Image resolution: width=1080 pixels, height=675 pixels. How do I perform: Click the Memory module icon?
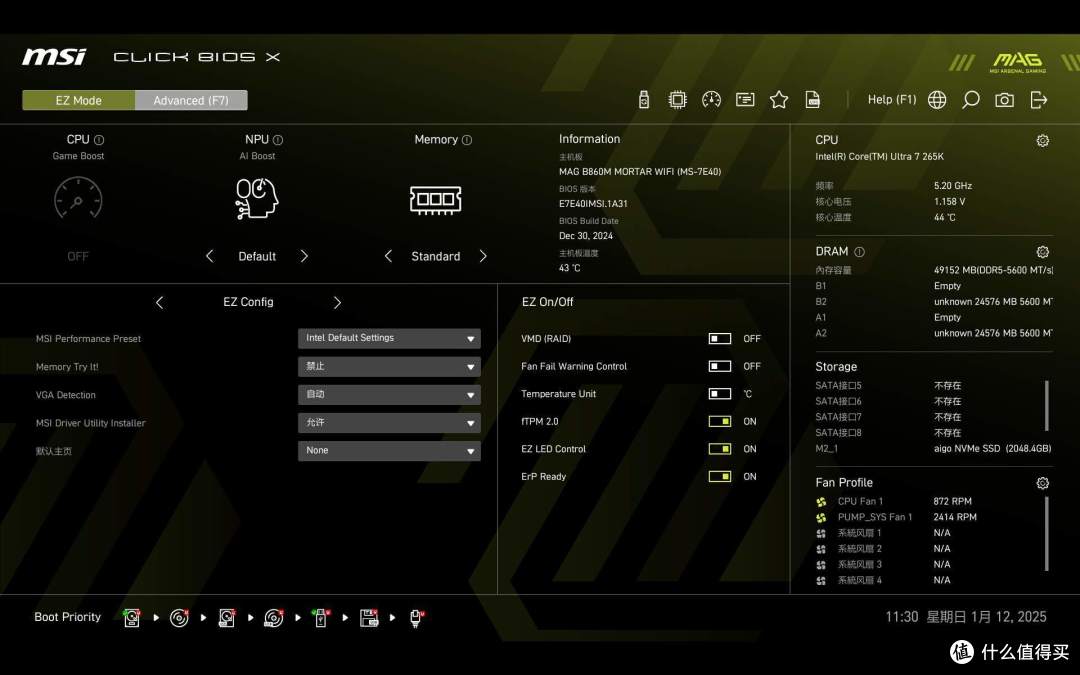coord(435,200)
